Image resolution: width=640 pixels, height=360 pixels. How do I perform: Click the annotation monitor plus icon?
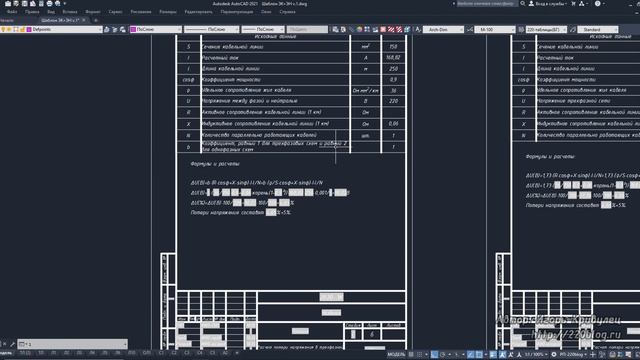pyautogui.click(x=593, y=355)
